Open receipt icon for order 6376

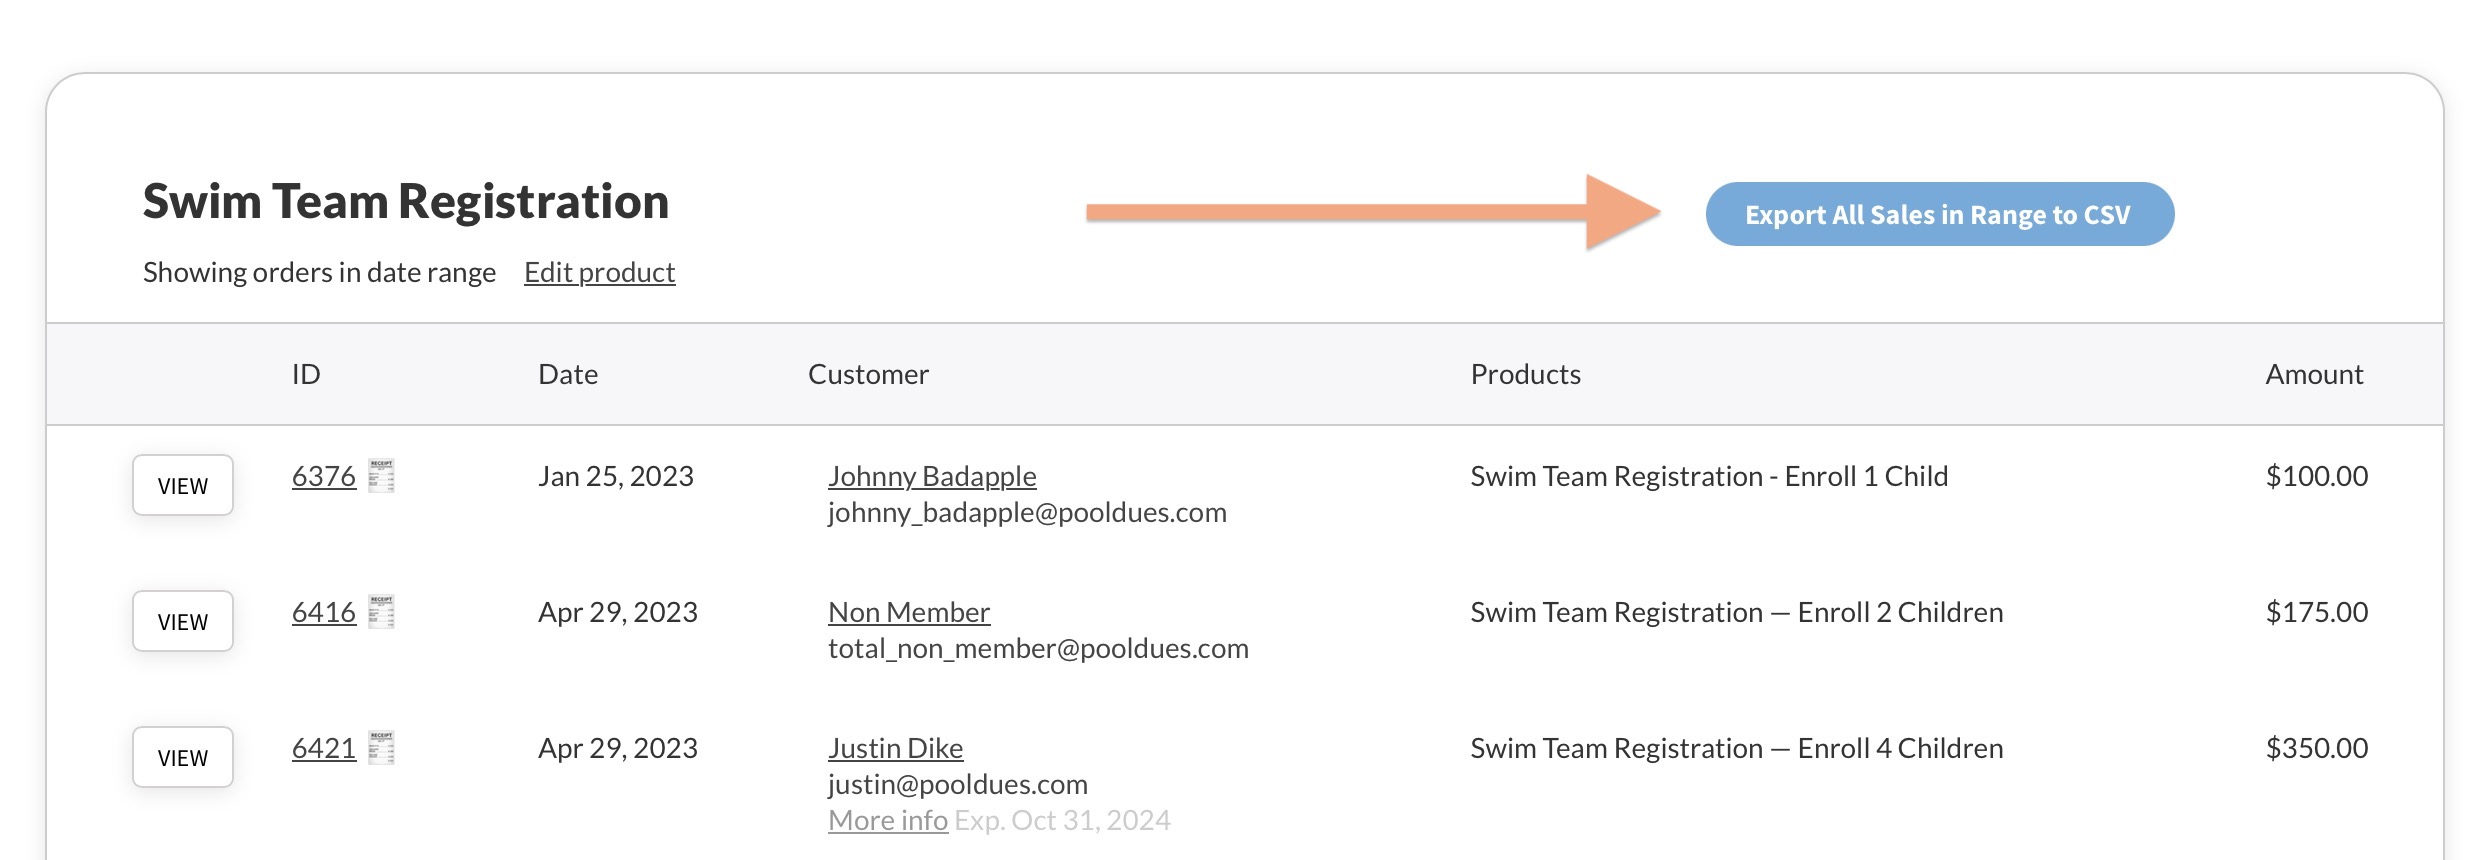(x=381, y=476)
